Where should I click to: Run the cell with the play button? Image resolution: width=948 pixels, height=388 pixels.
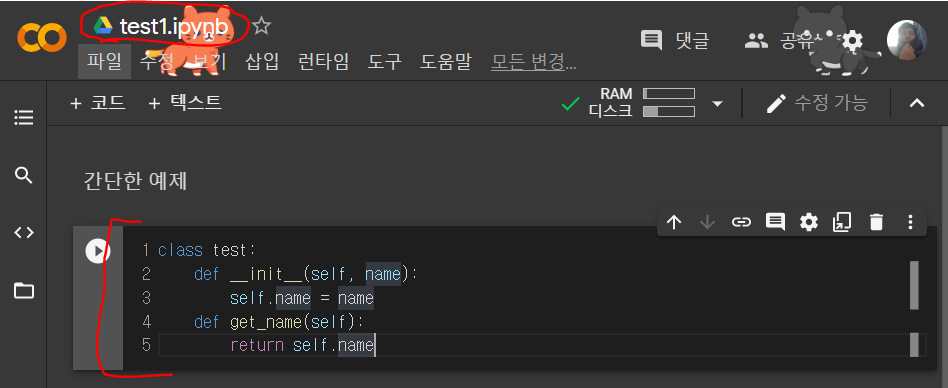coord(97,251)
